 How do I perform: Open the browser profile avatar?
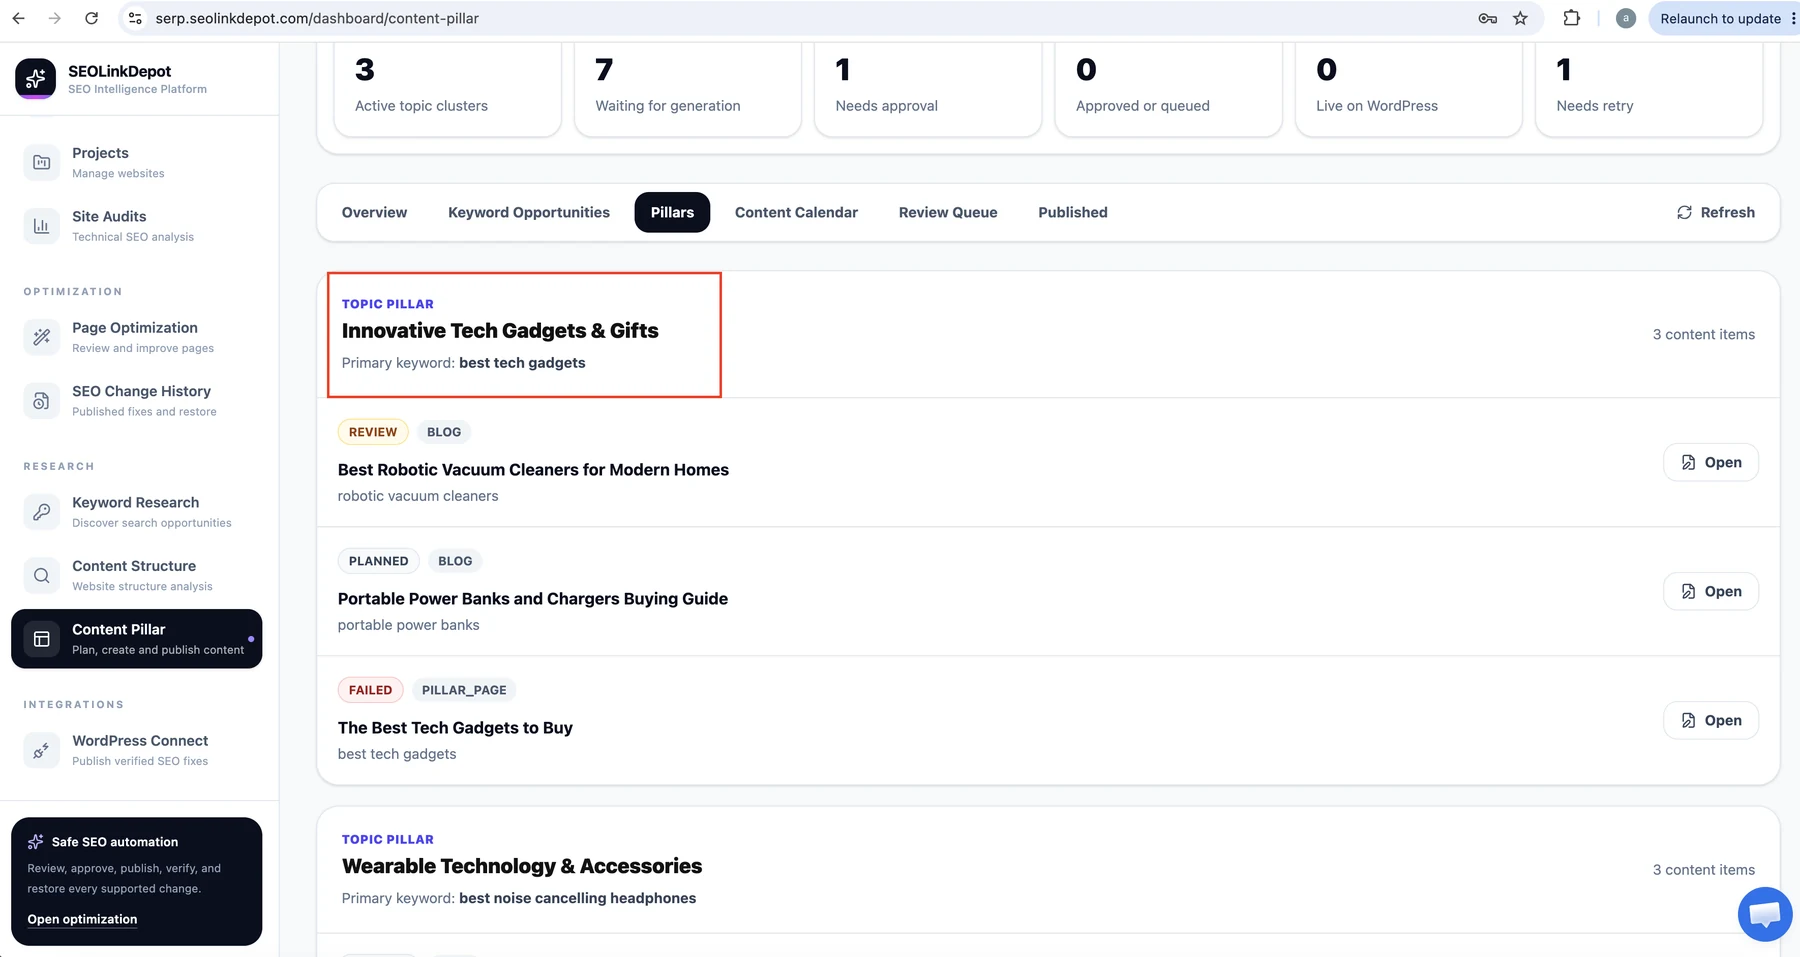click(1626, 18)
